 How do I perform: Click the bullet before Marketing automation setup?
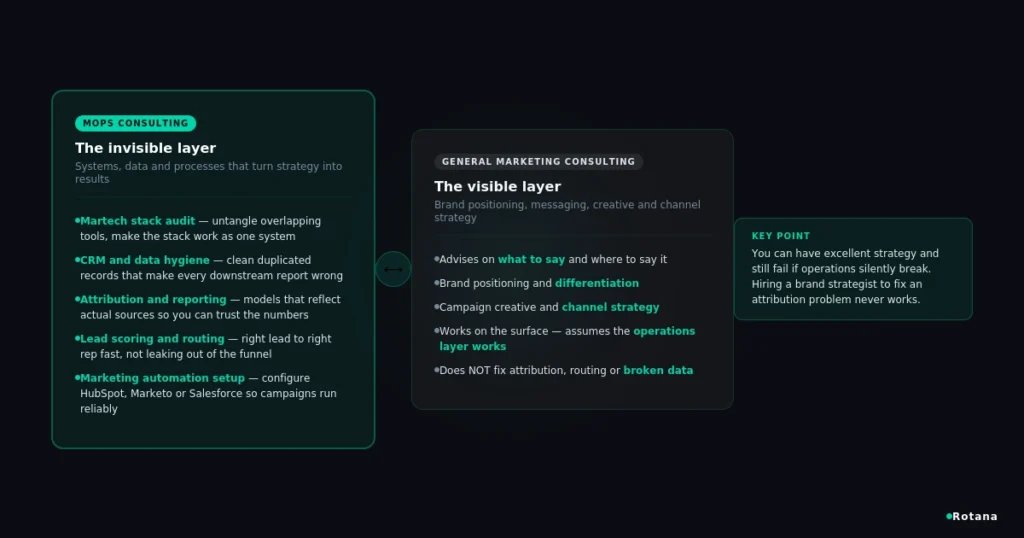[77, 377]
